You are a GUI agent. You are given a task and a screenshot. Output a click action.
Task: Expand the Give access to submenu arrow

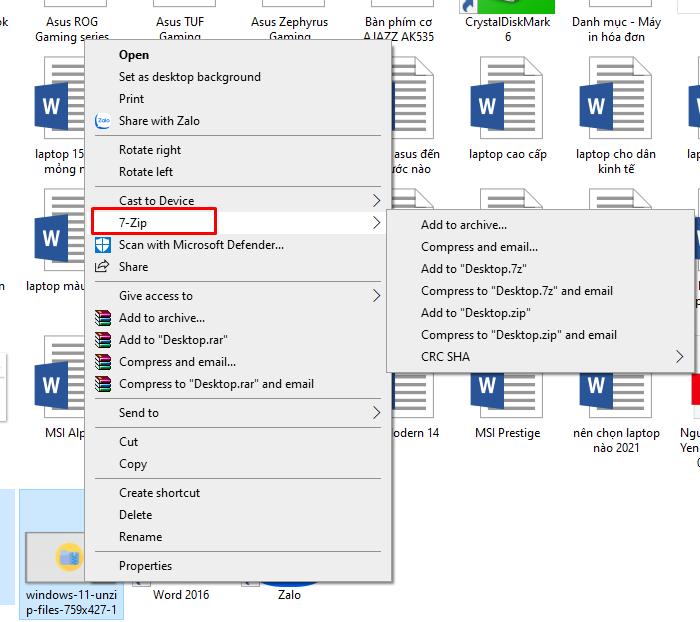(376, 296)
